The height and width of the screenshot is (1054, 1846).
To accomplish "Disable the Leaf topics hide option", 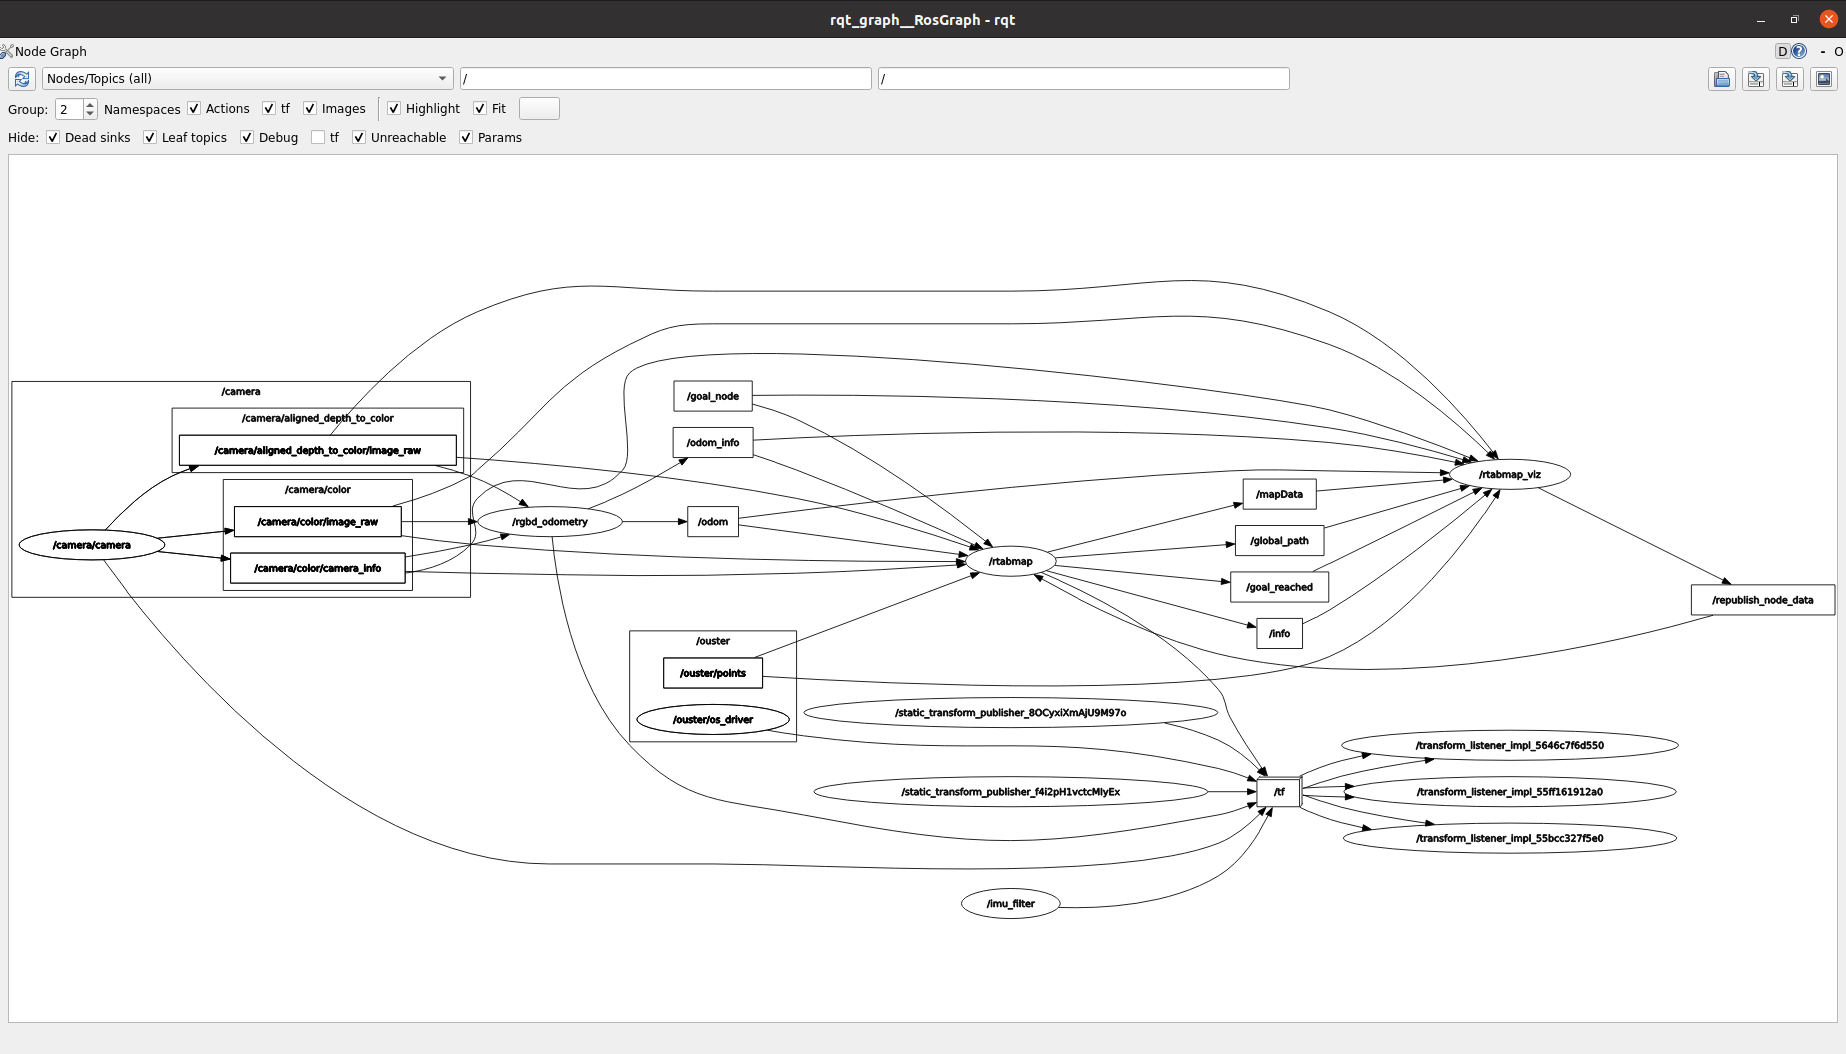I will click(150, 138).
